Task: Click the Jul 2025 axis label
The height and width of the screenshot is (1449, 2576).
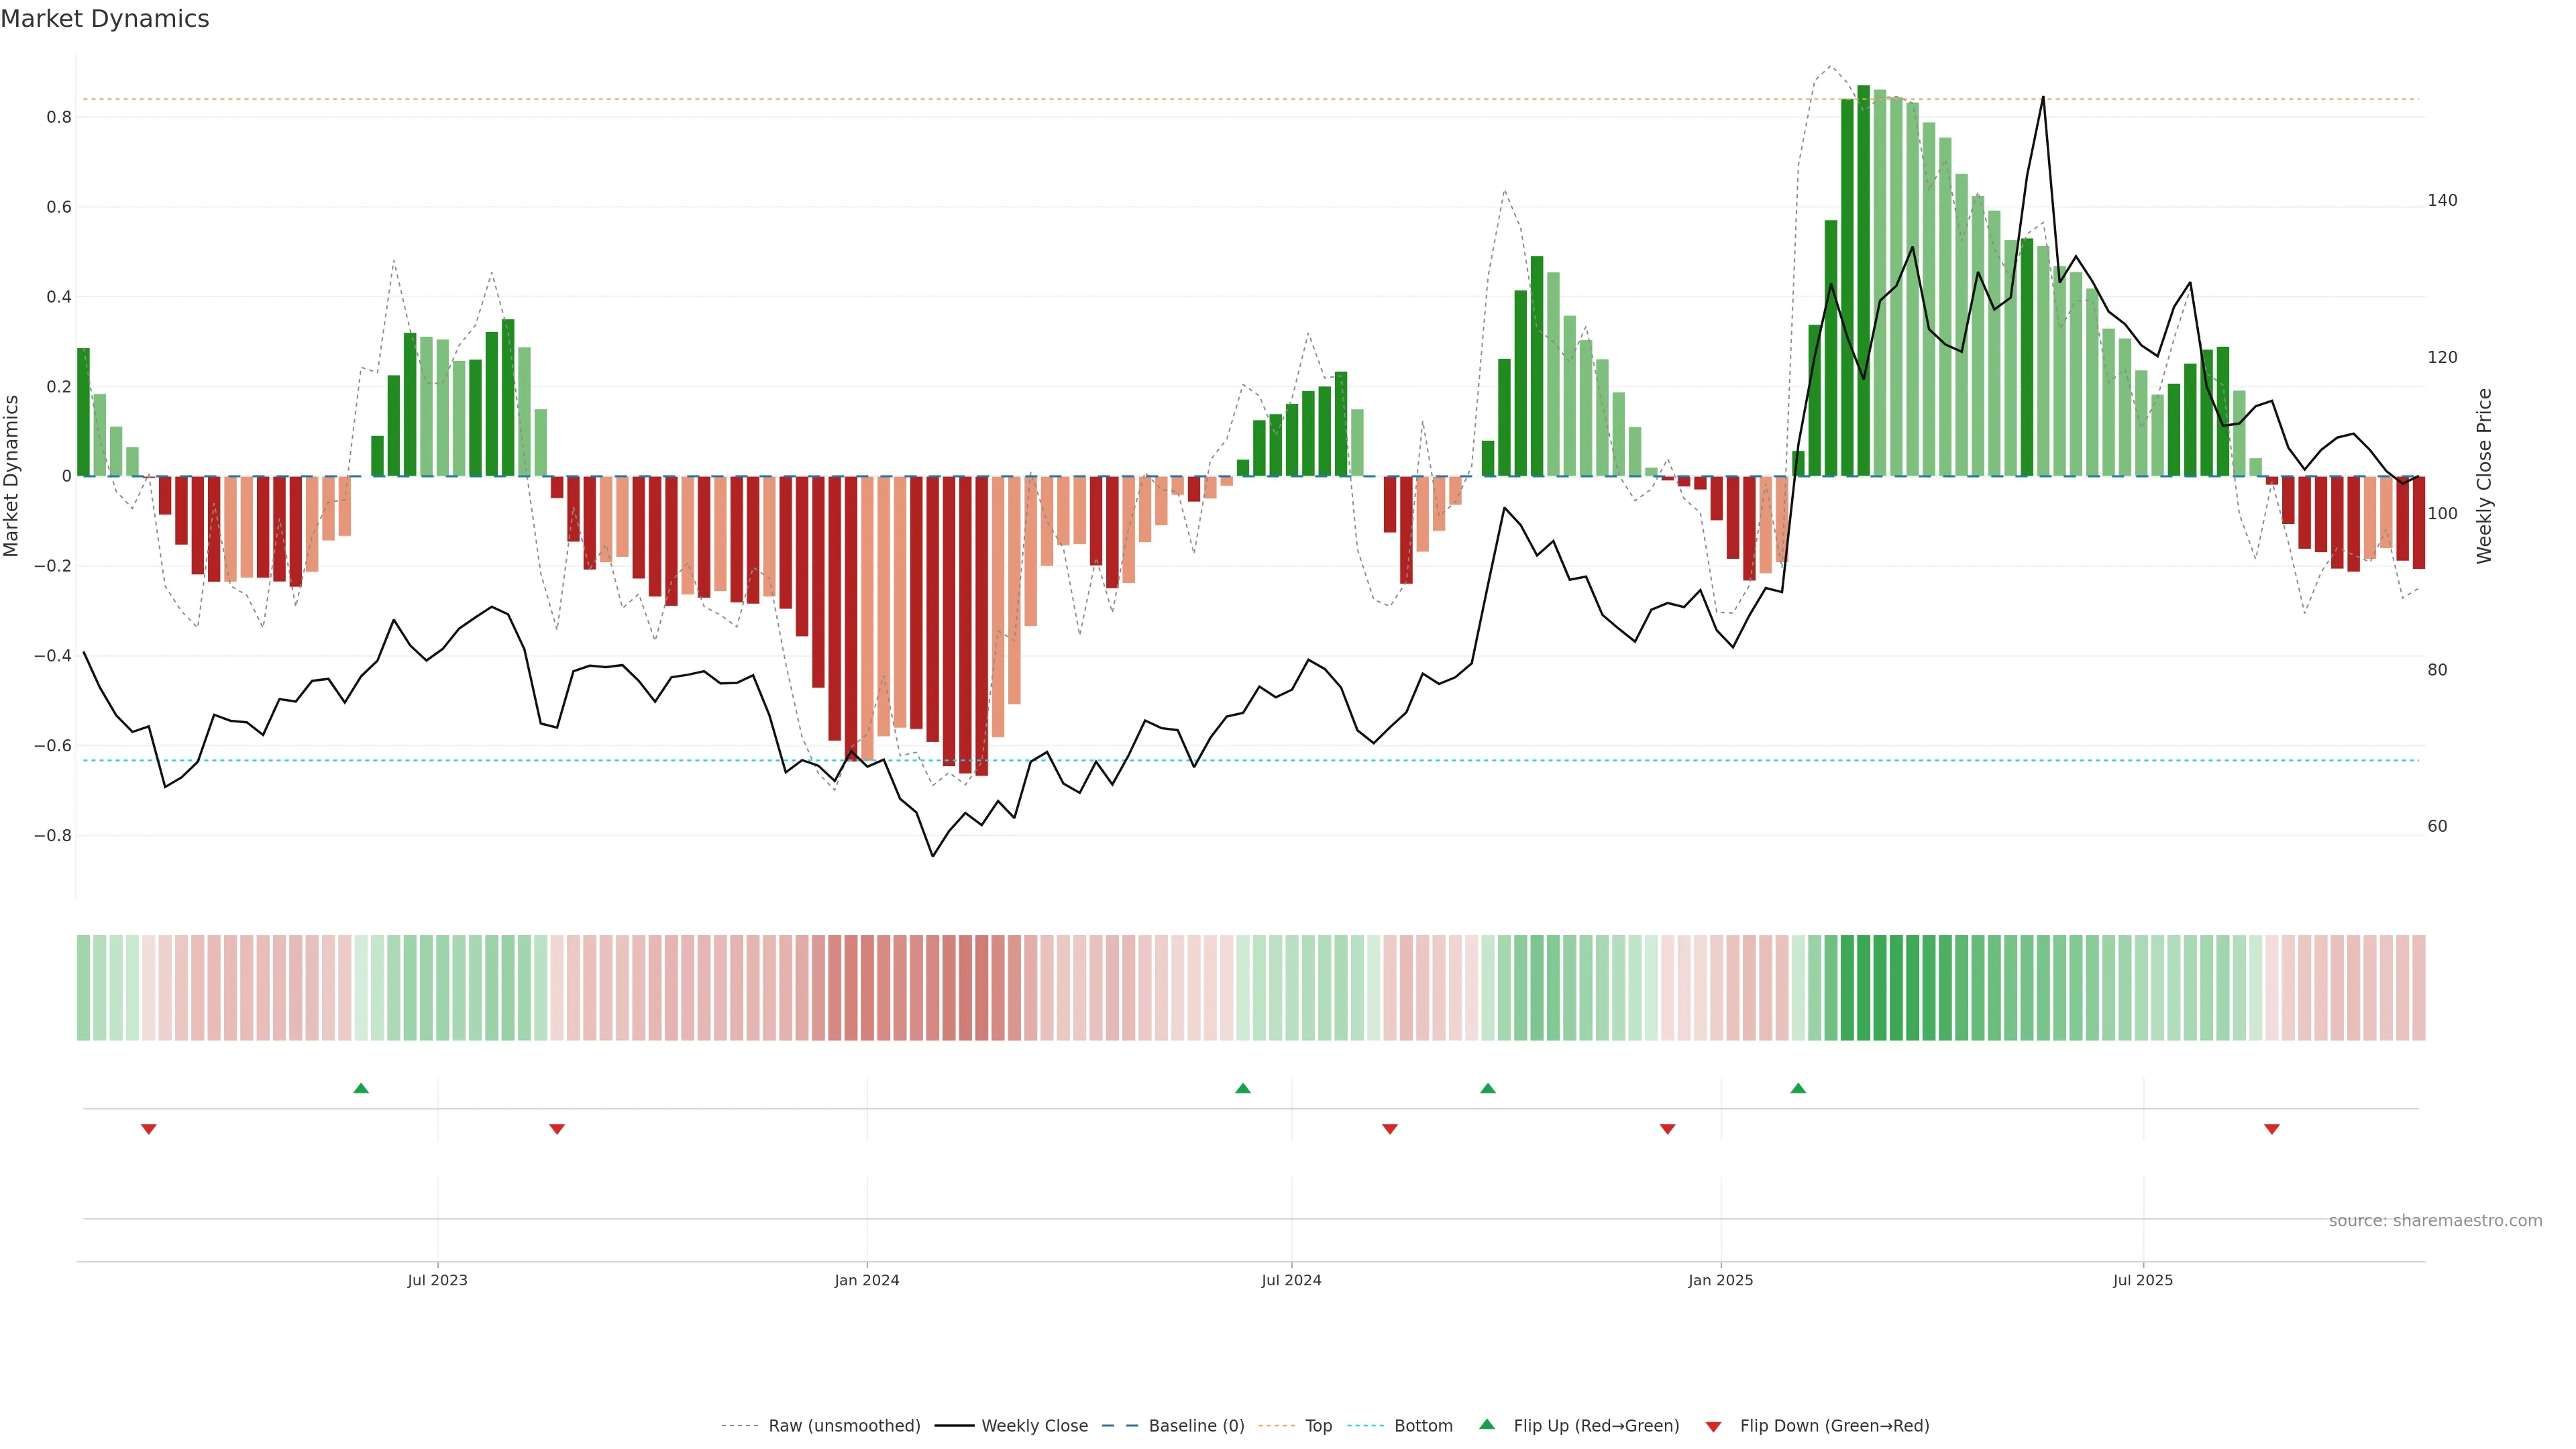Action: (x=2143, y=1280)
